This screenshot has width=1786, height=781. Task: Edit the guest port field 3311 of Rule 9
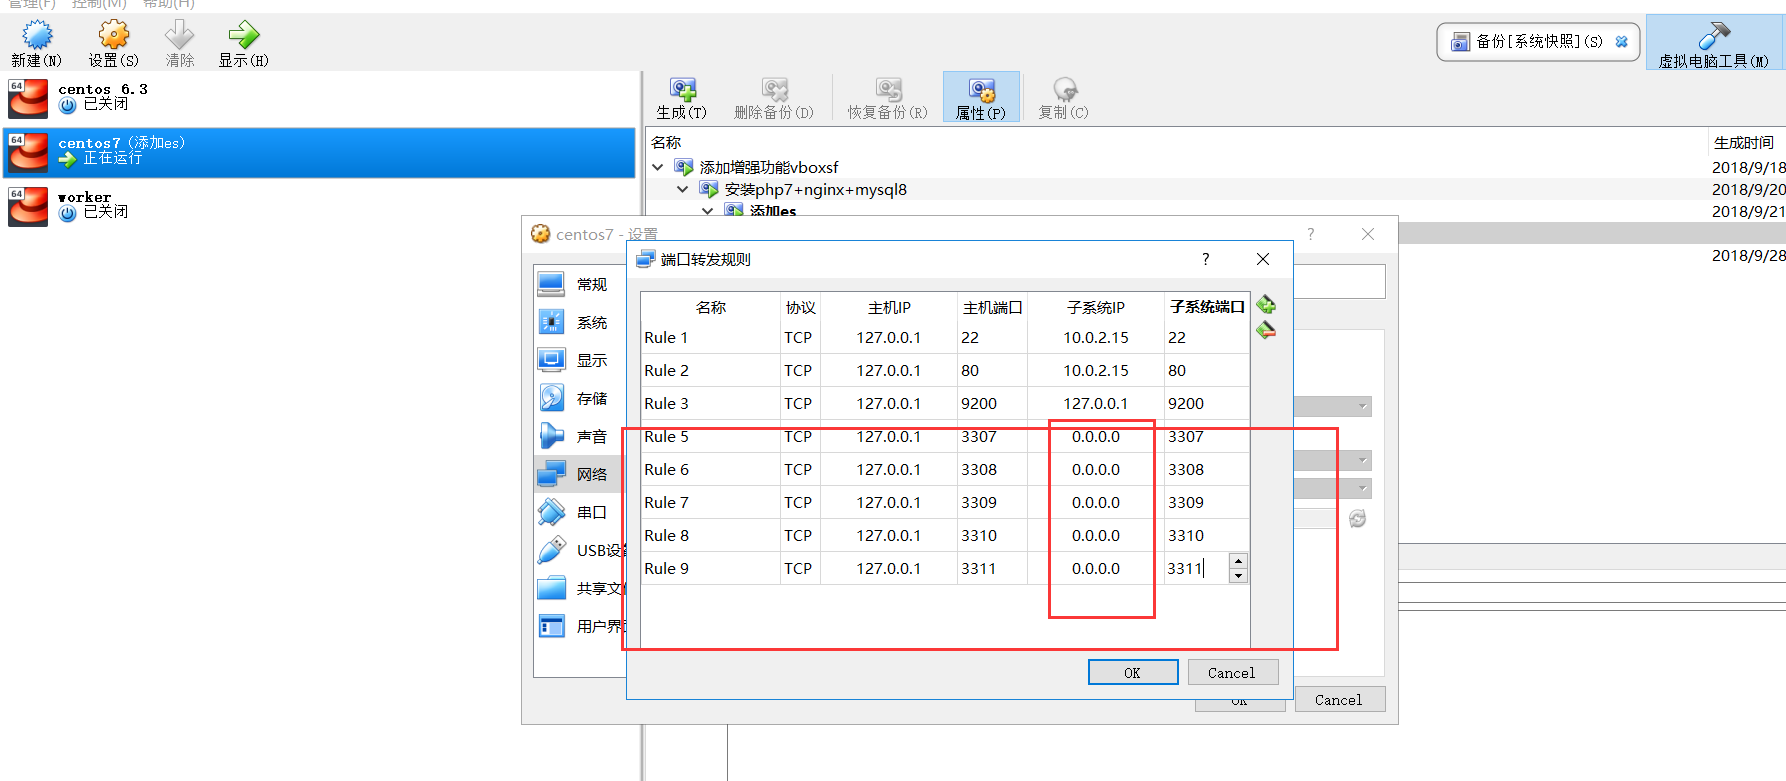(1197, 569)
